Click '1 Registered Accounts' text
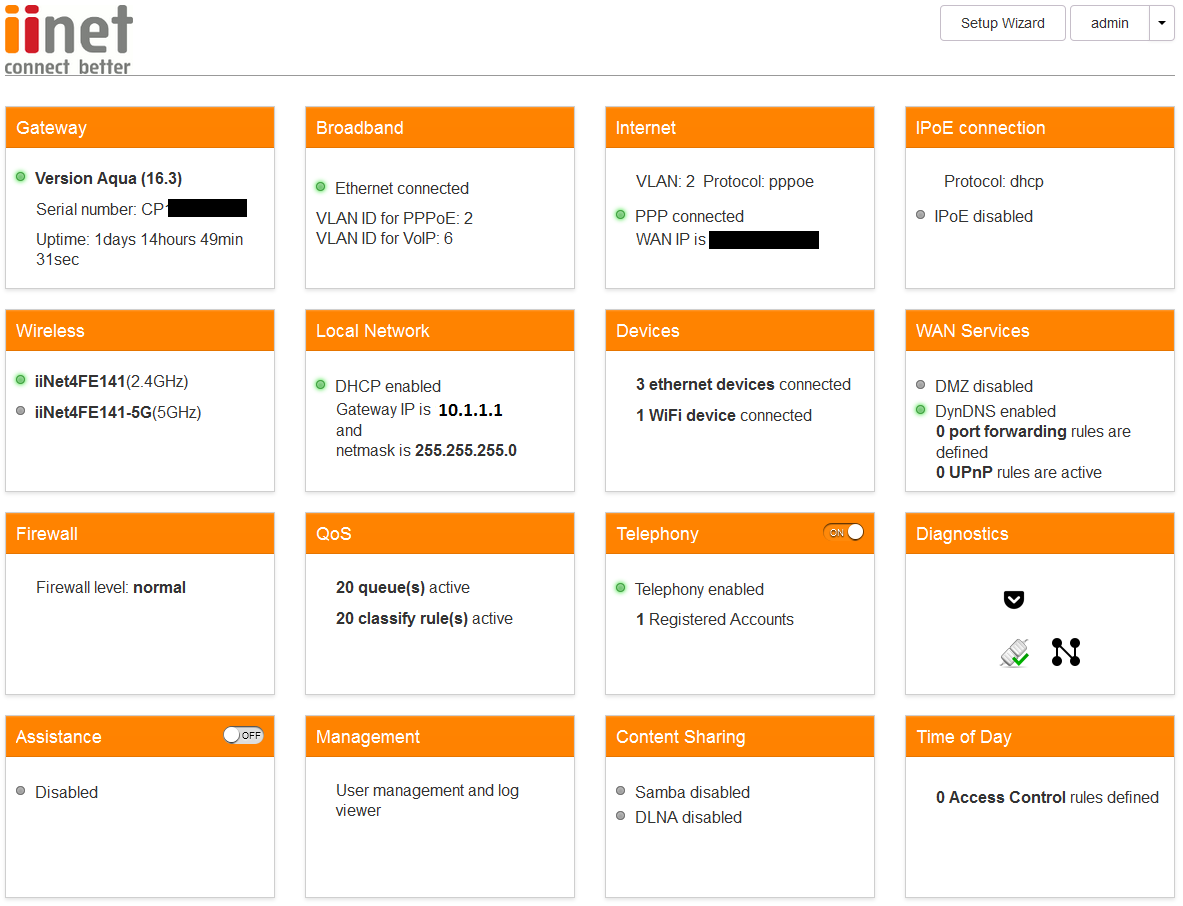Screen dimensions: 1183x906 (x=714, y=619)
